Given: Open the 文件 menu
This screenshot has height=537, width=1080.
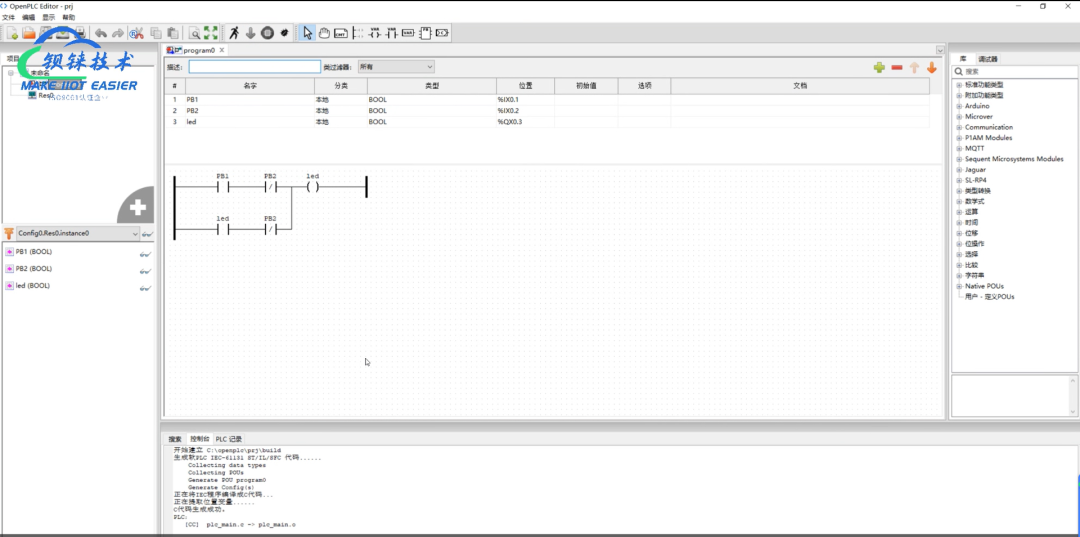Looking at the screenshot, I should [x=8, y=17].
